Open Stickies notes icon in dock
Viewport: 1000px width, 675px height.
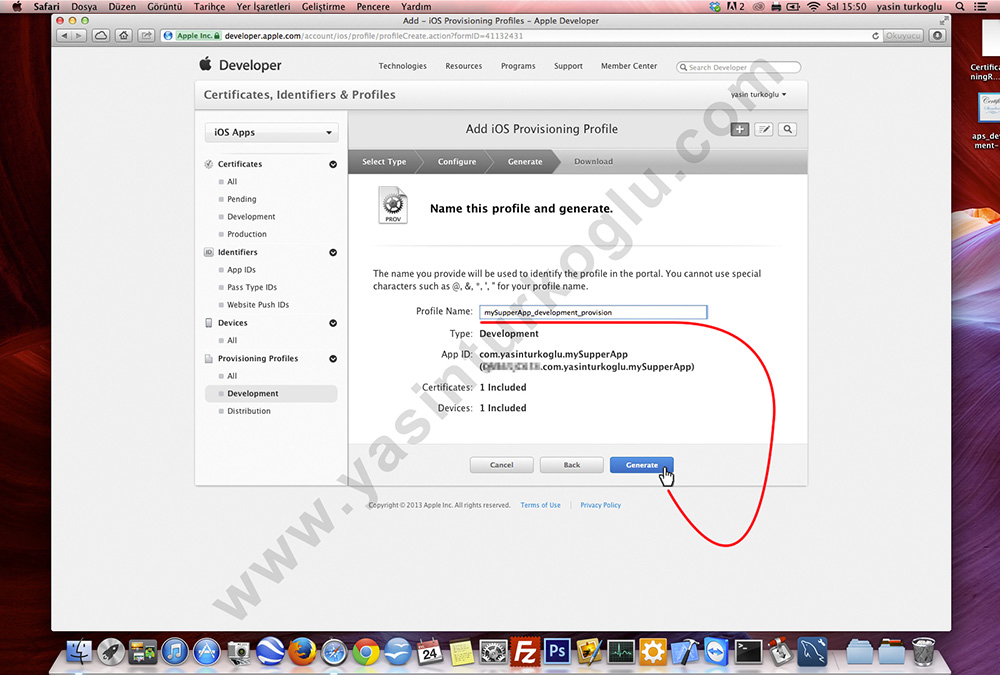coord(462,652)
